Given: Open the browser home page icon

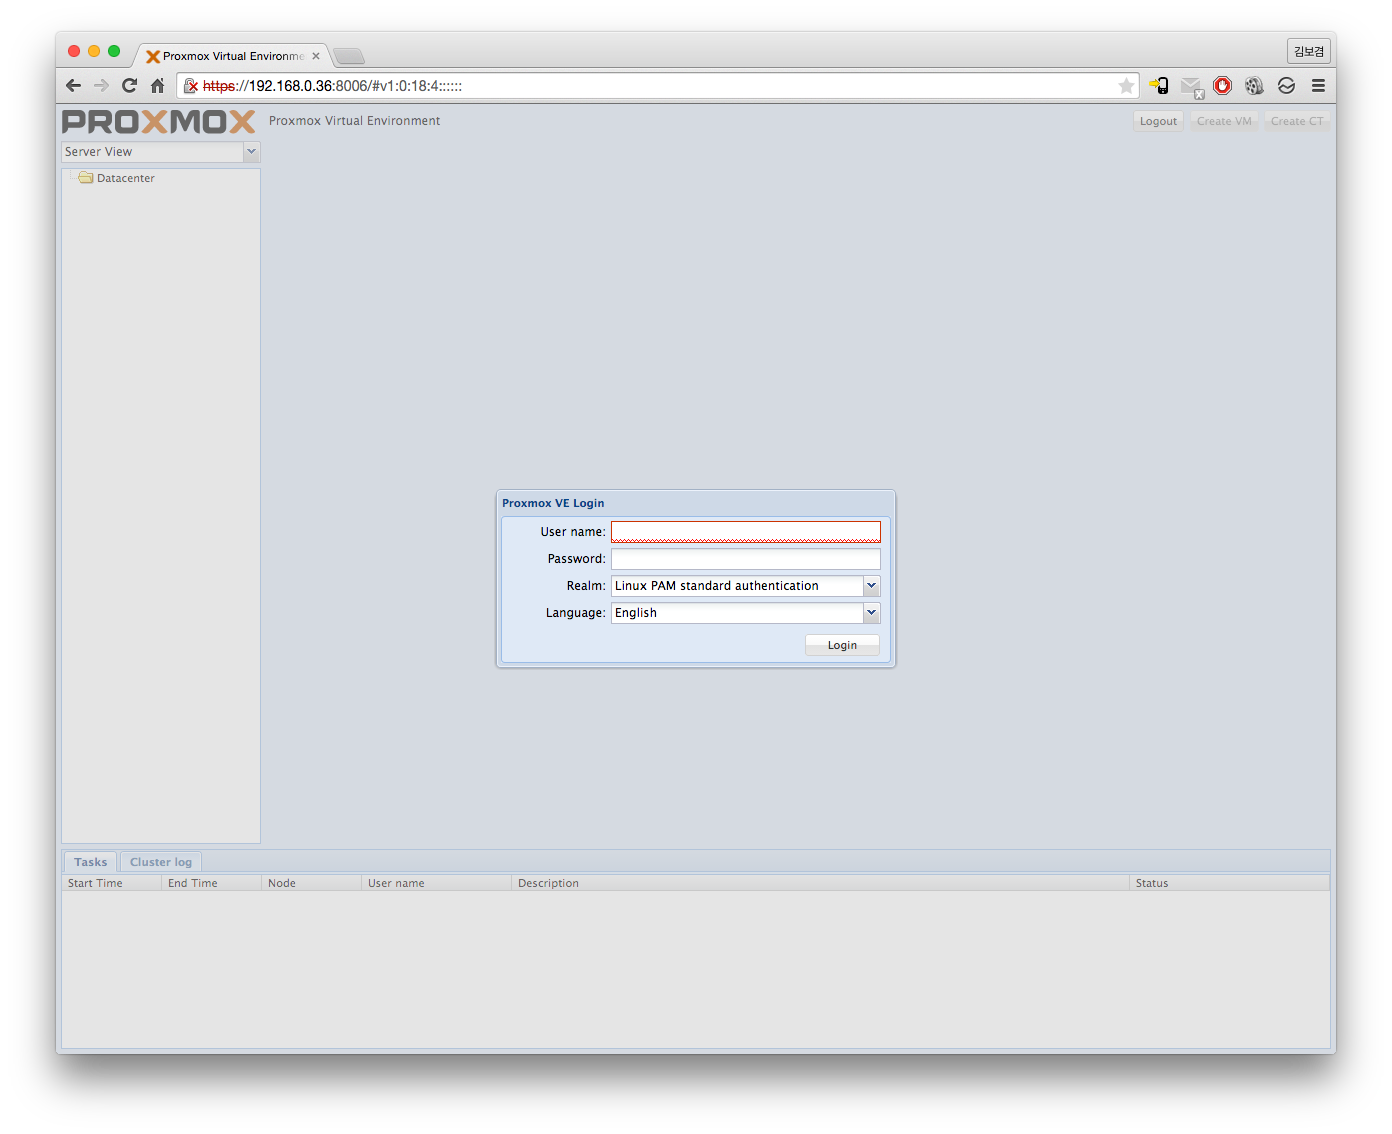Looking at the screenshot, I should tap(157, 86).
